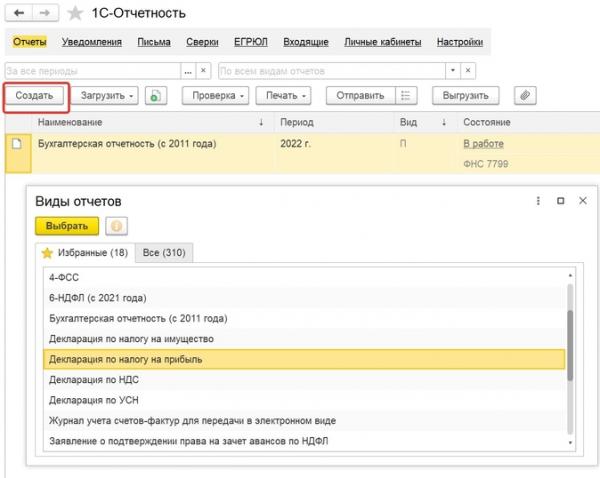
Task: Select 6-НДФЛ (с 2021 года) row
Action: (x=304, y=298)
